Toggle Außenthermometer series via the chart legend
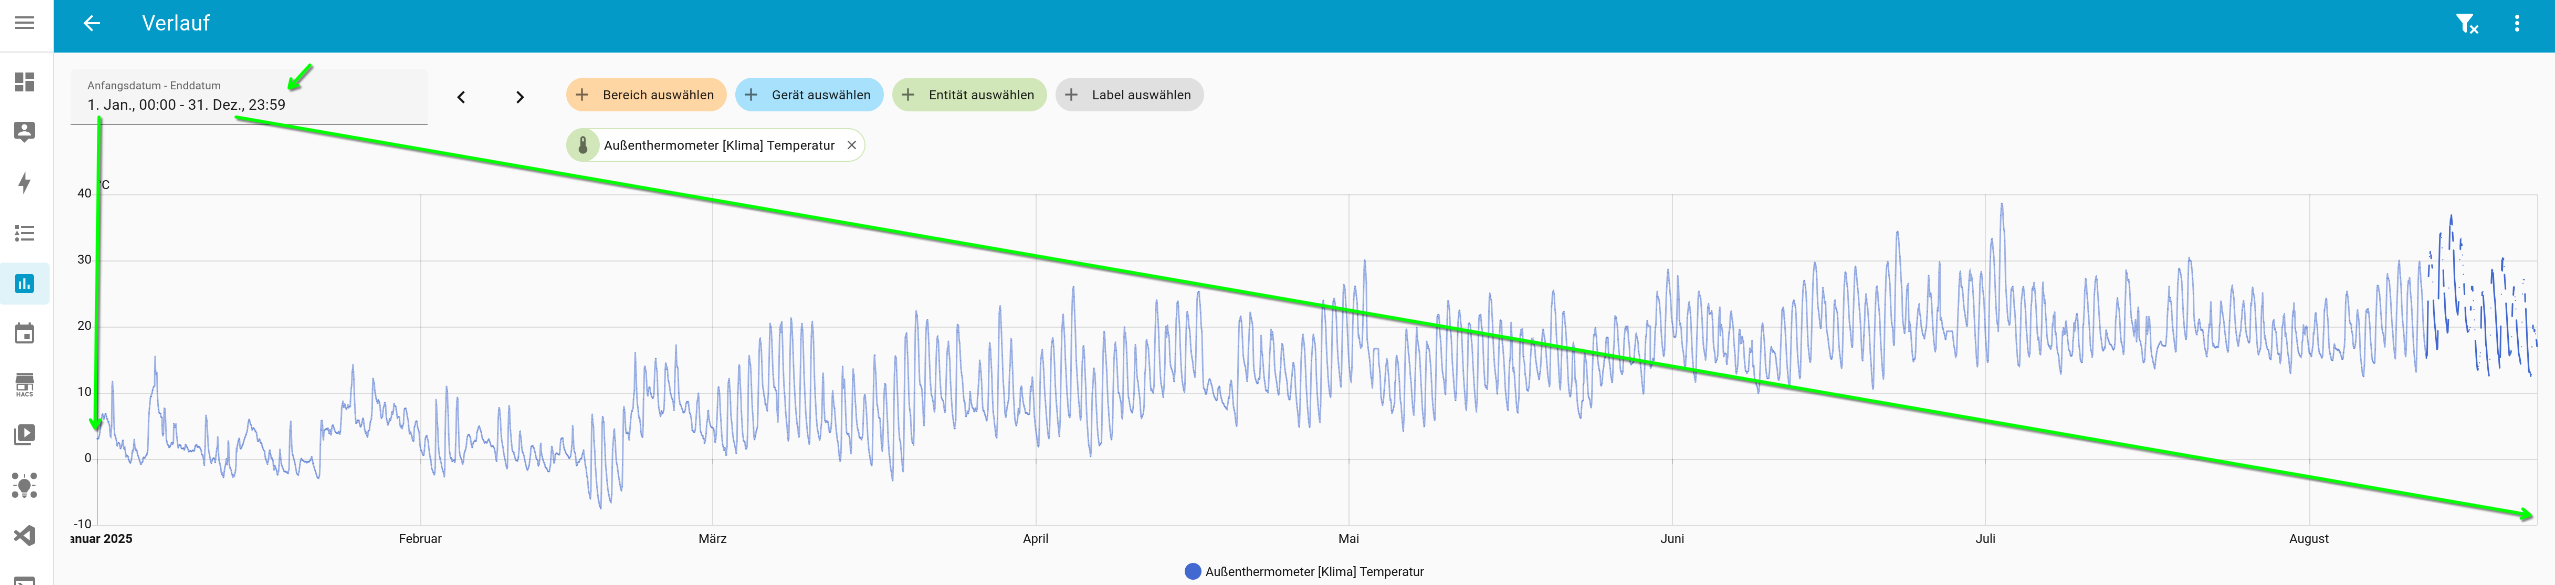Screen dimensions: 2555x585 1304,572
